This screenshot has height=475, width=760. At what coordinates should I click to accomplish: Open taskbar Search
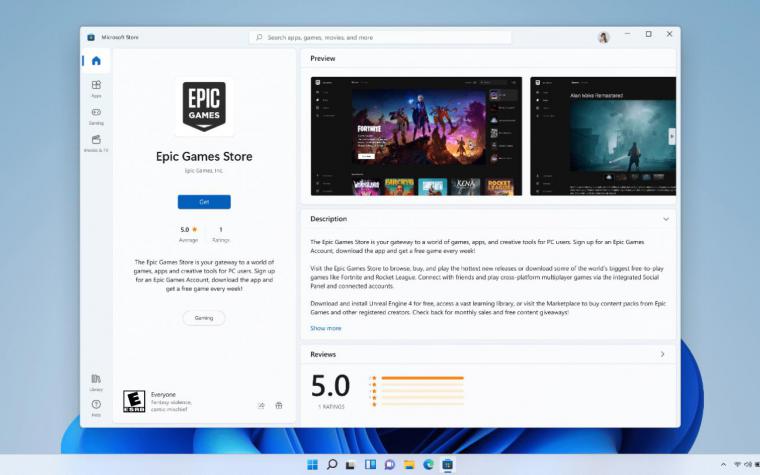(x=332, y=465)
